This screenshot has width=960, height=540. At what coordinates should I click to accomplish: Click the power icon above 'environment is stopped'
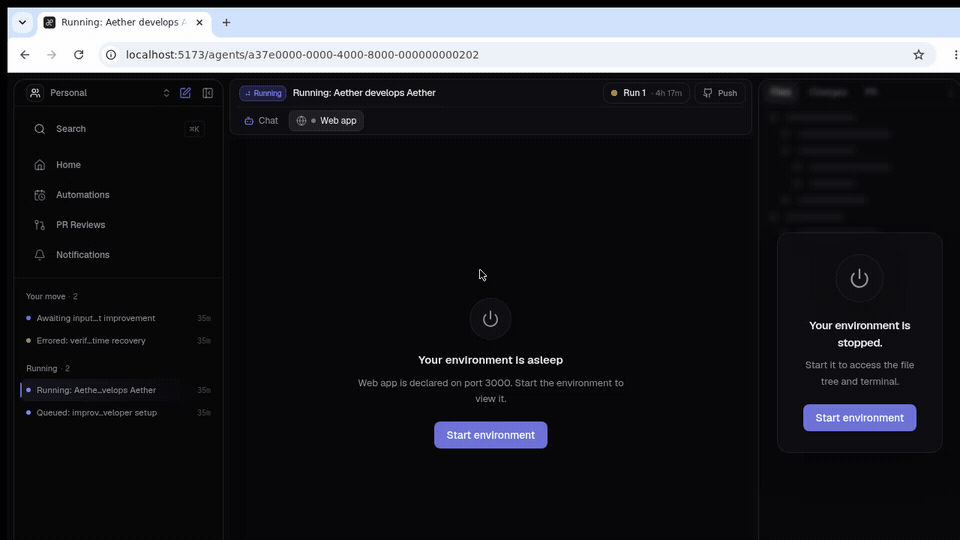pyautogui.click(x=860, y=279)
